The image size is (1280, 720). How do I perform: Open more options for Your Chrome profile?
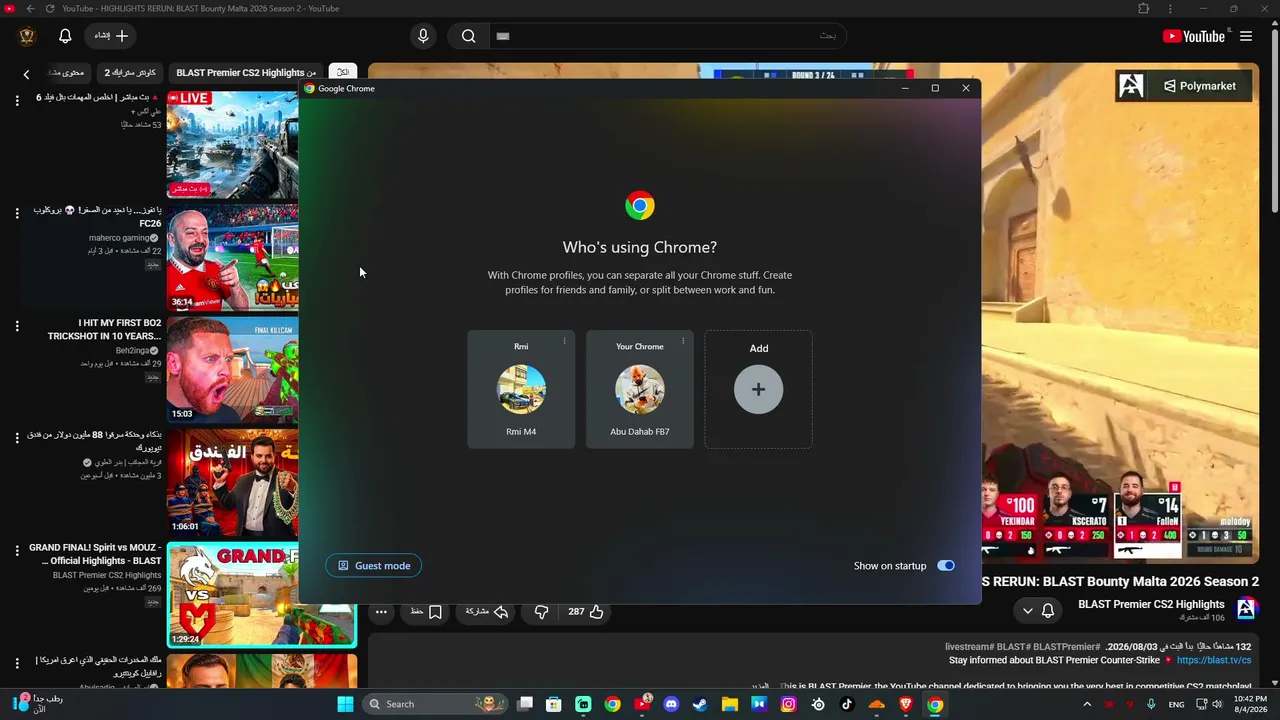pyautogui.click(x=683, y=341)
